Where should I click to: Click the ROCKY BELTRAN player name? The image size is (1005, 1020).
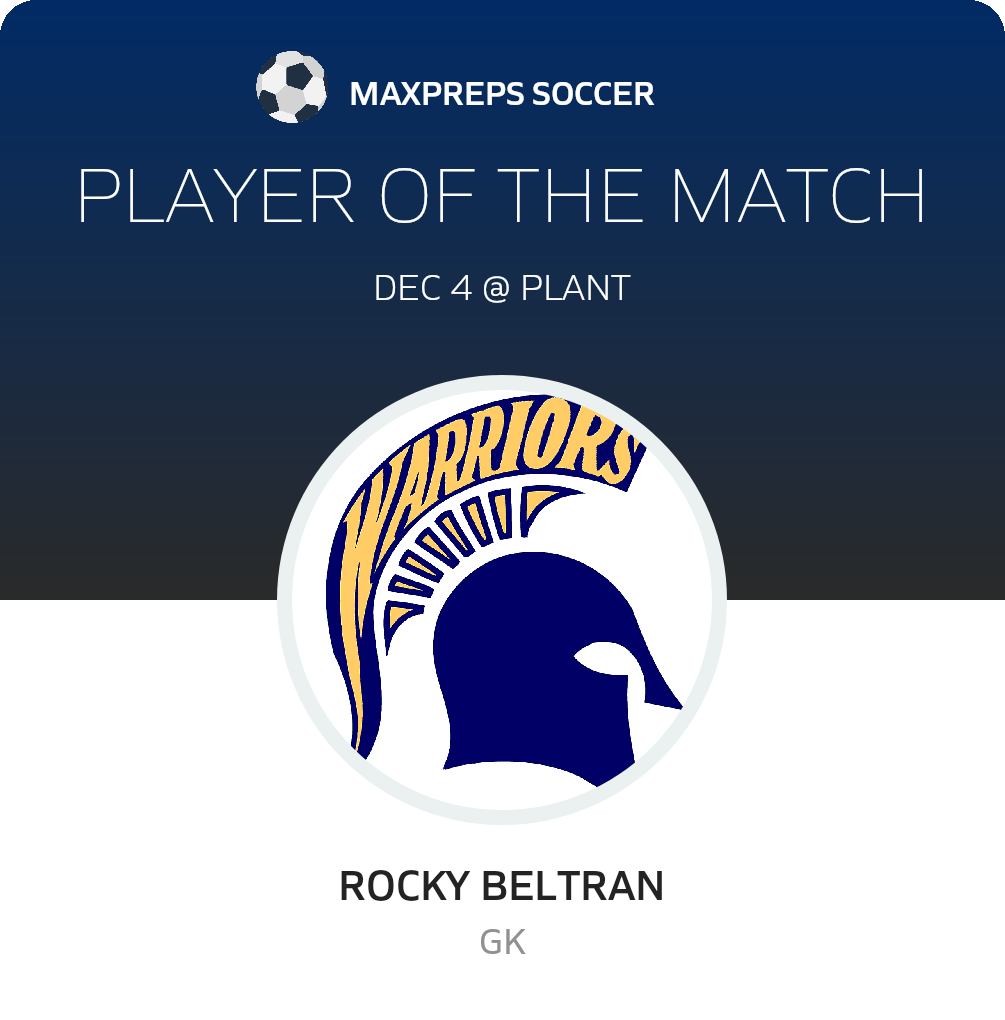point(502,886)
